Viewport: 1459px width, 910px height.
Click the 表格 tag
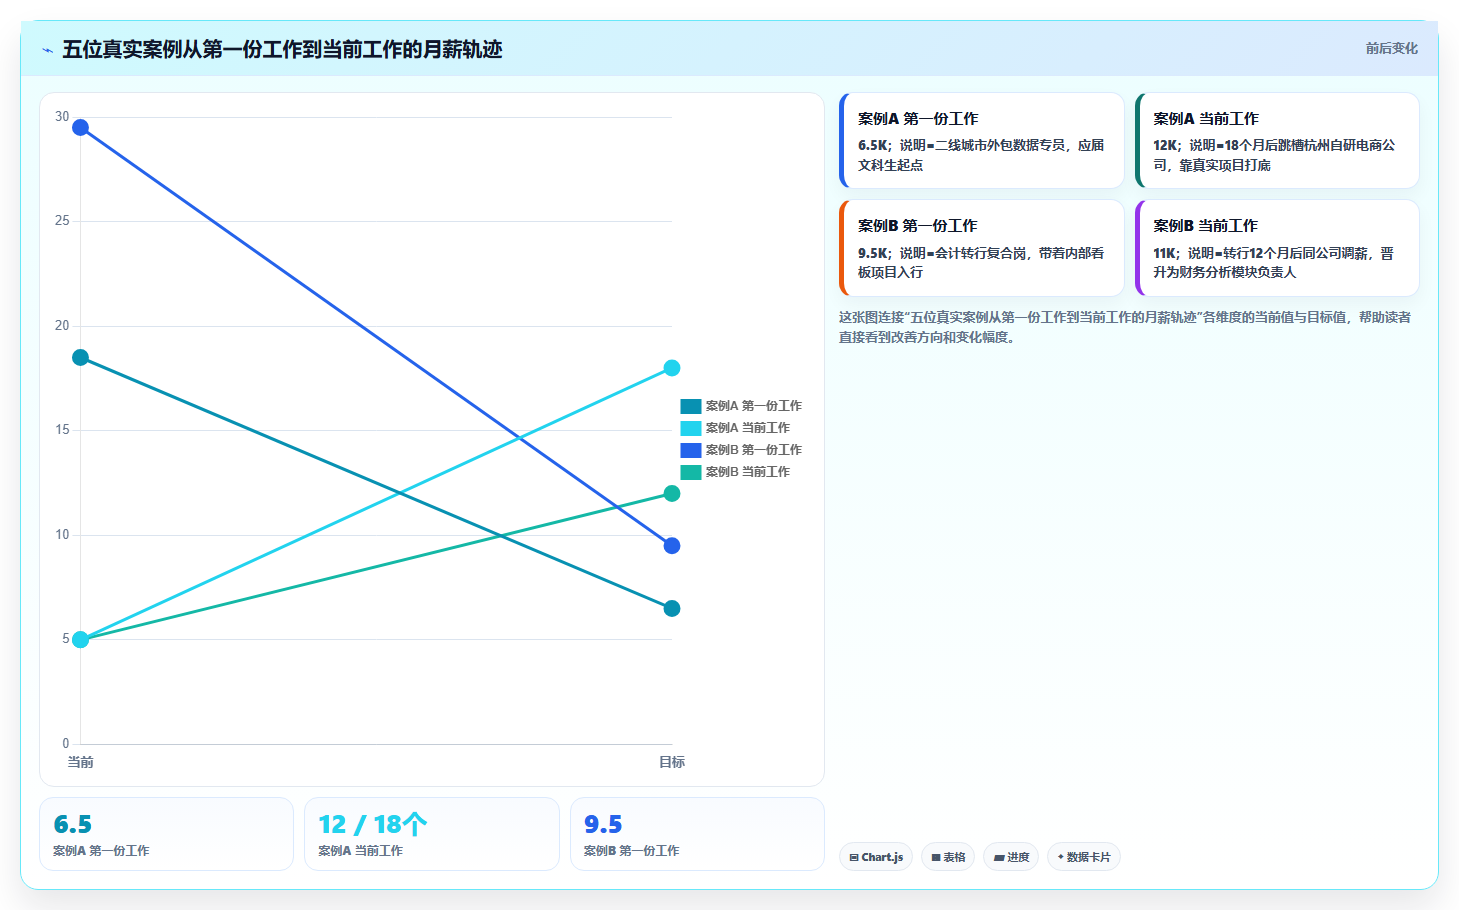click(x=948, y=857)
